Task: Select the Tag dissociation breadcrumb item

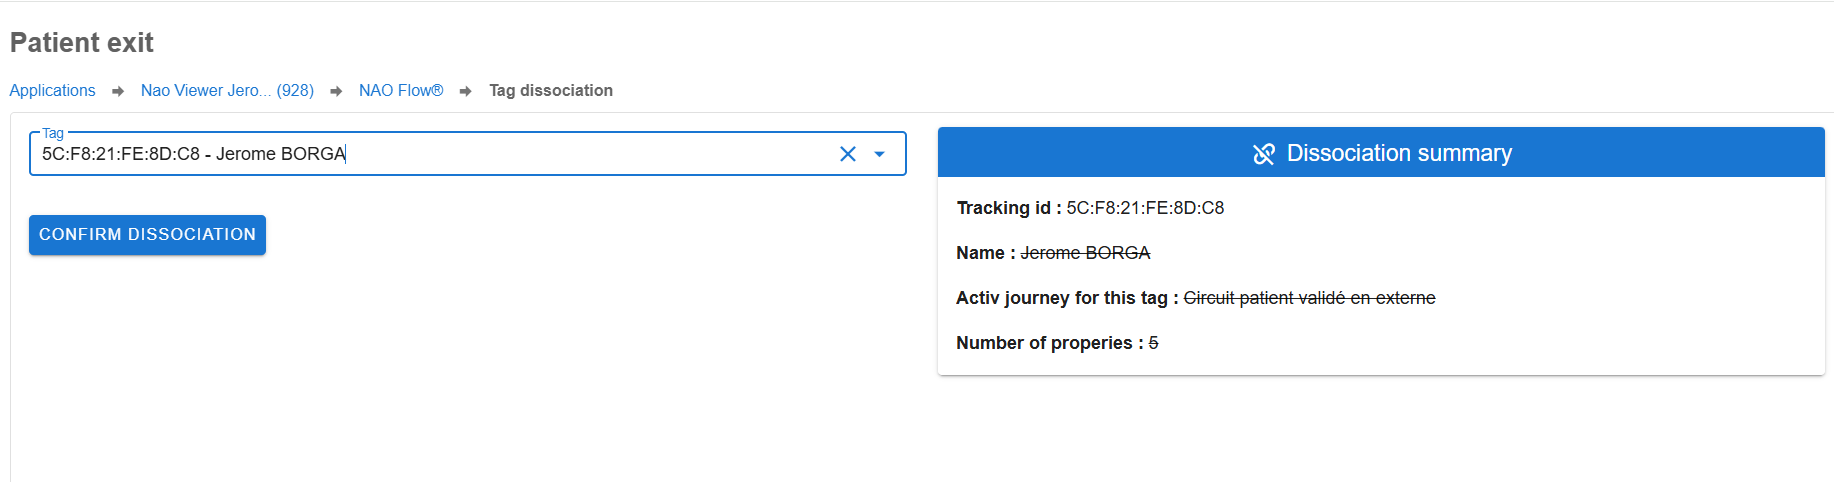Action: pos(551,90)
